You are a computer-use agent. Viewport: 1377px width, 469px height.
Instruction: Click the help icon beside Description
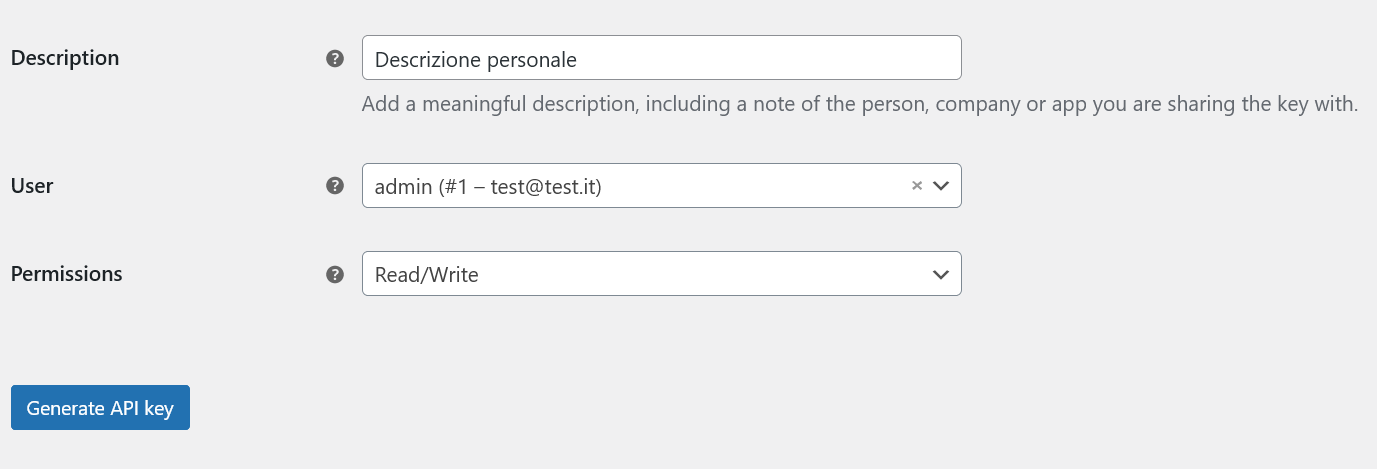click(x=335, y=58)
